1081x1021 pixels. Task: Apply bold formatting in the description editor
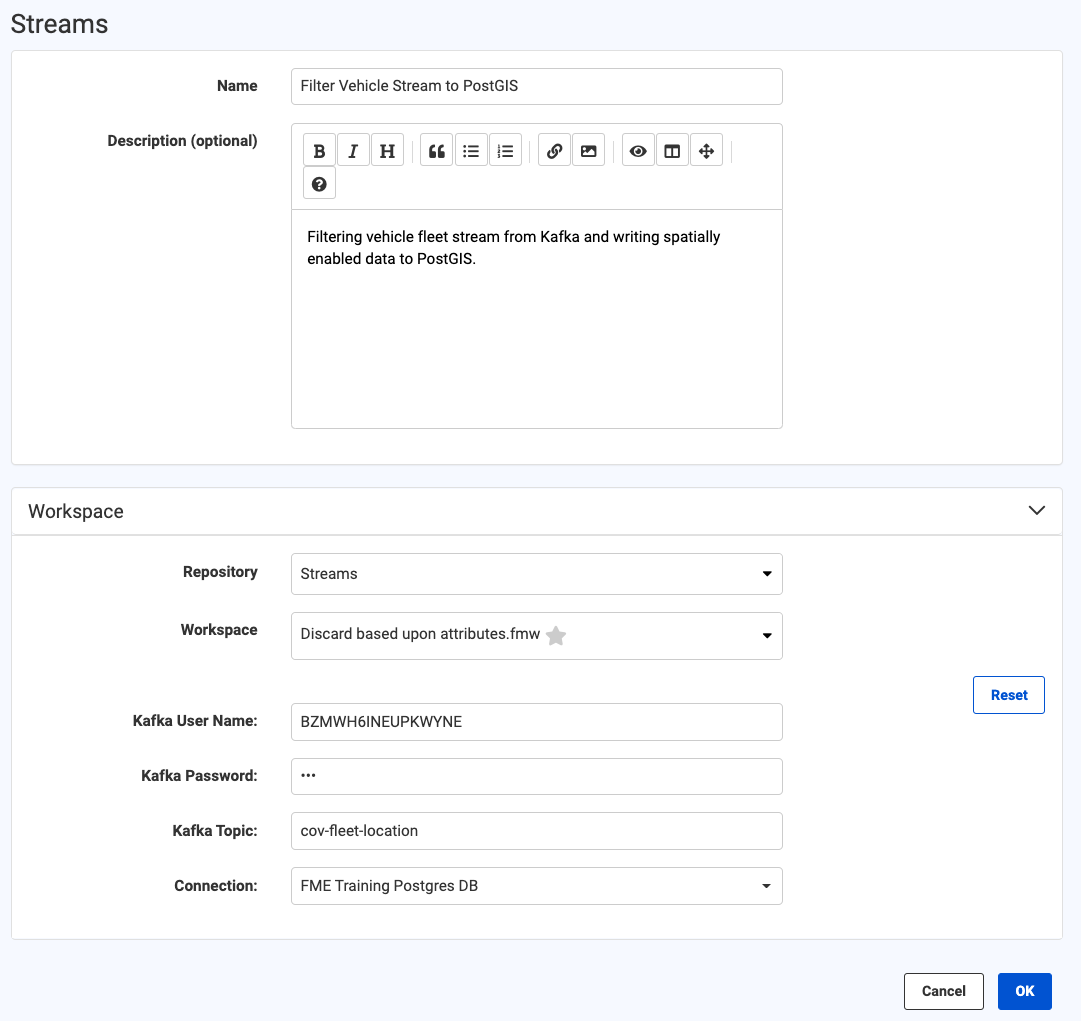[319, 150]
